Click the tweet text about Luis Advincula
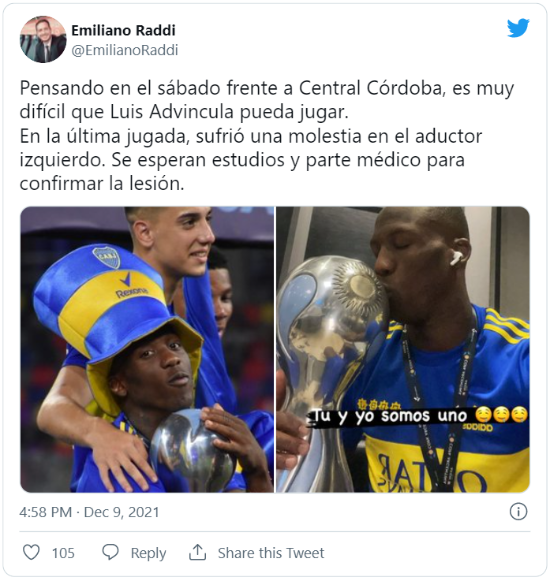This screenshot has width=550, height=581. [x=267, y=136]
